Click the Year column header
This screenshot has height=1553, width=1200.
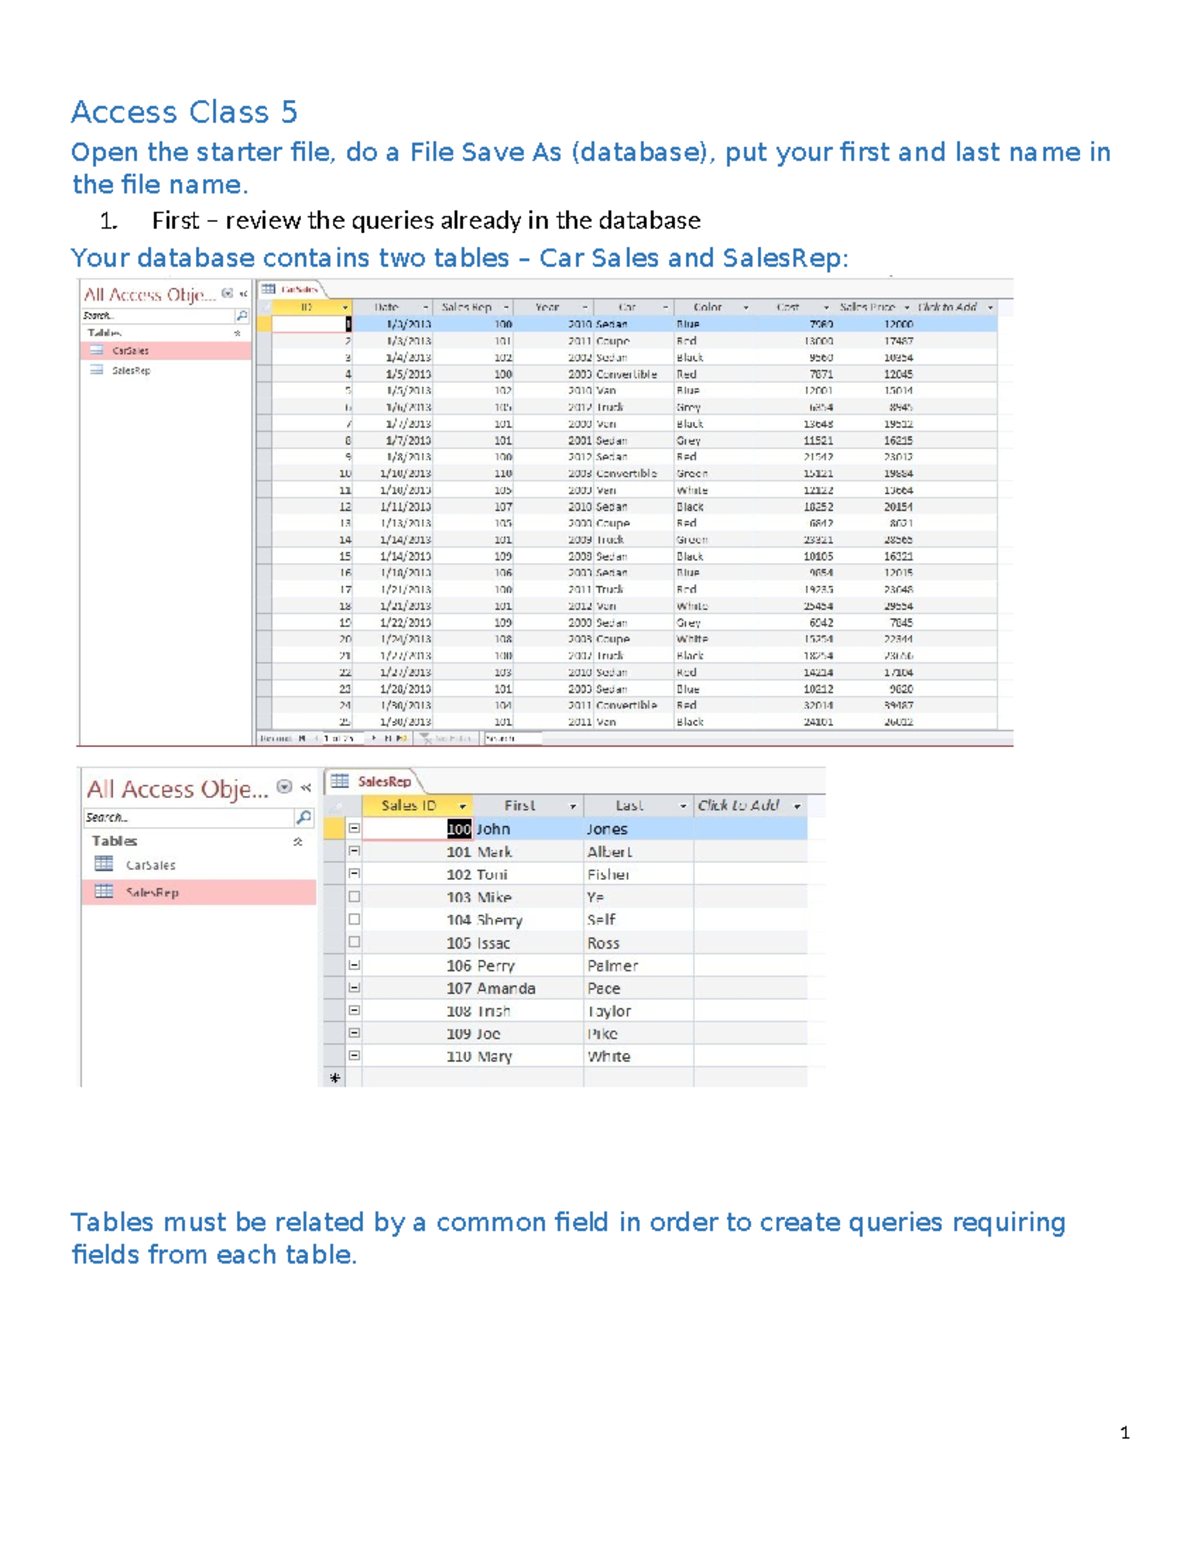click(554, 308)
